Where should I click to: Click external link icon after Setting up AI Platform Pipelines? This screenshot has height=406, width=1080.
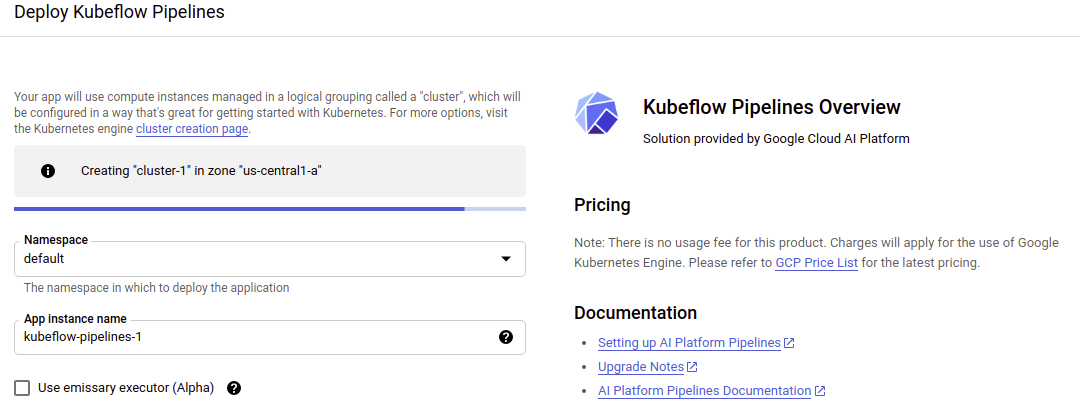tap(789, 343)
